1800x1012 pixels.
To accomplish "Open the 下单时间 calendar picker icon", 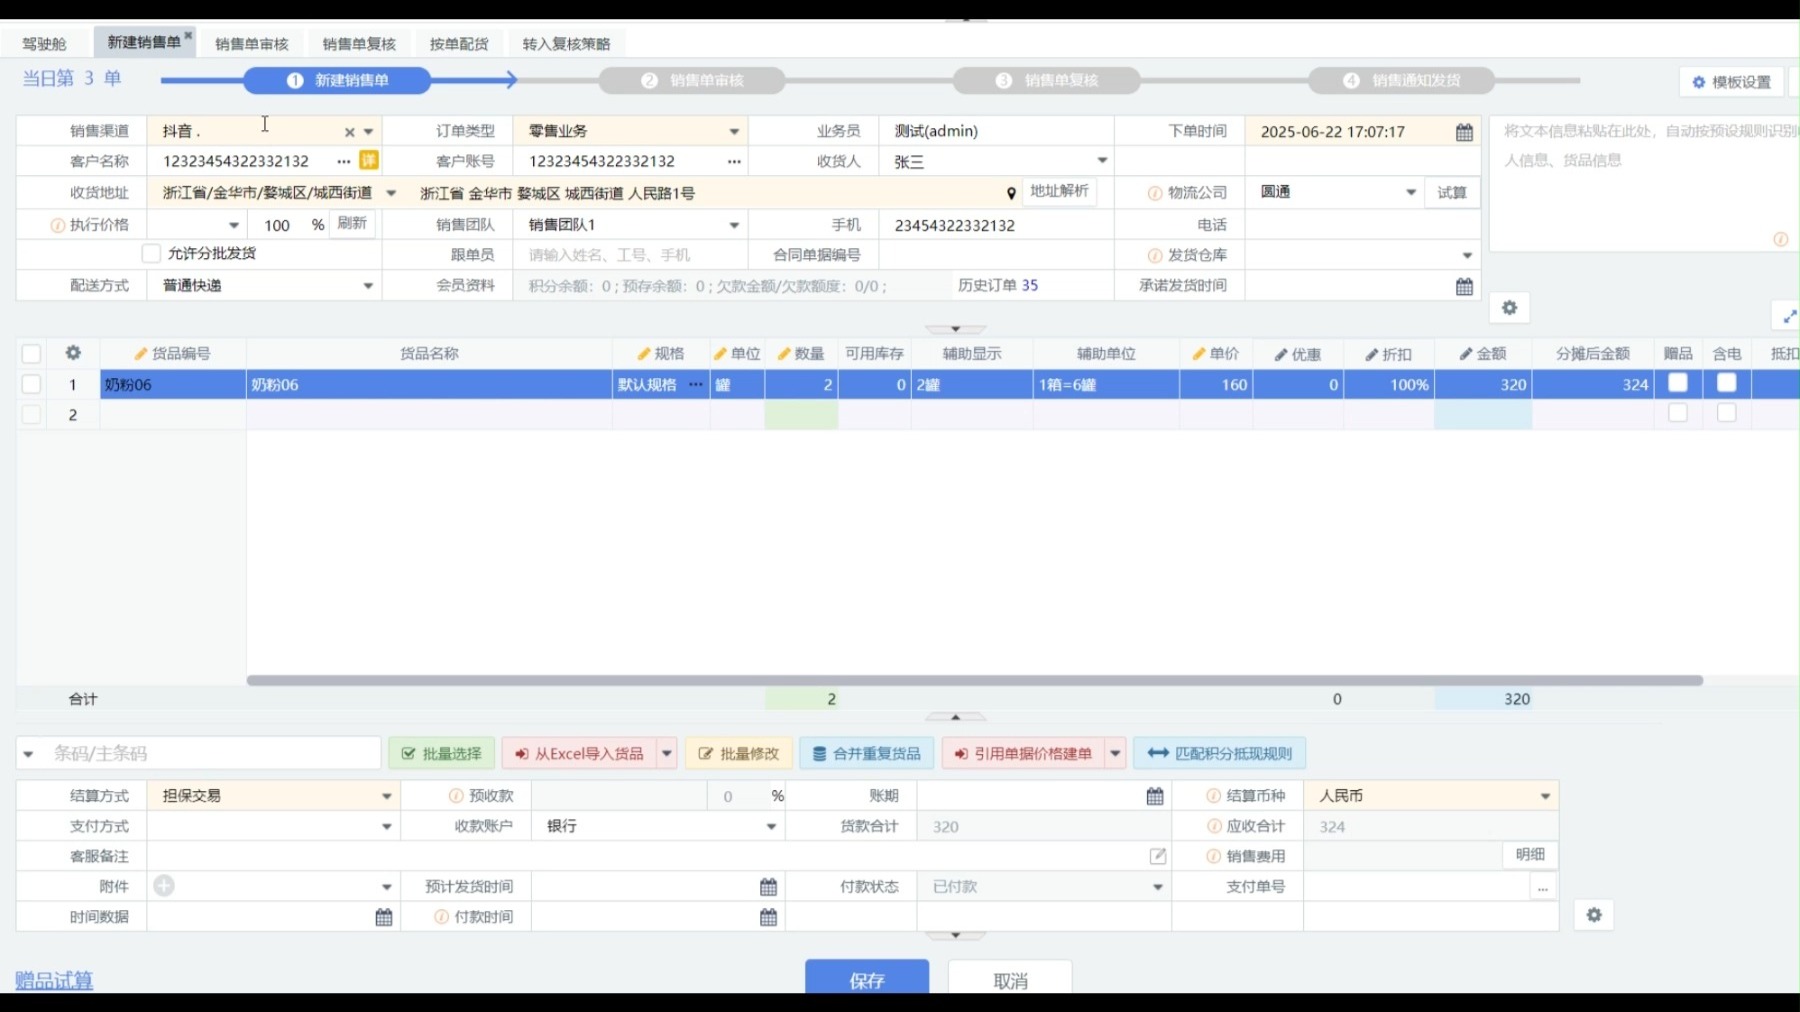I will (1463, 131).
